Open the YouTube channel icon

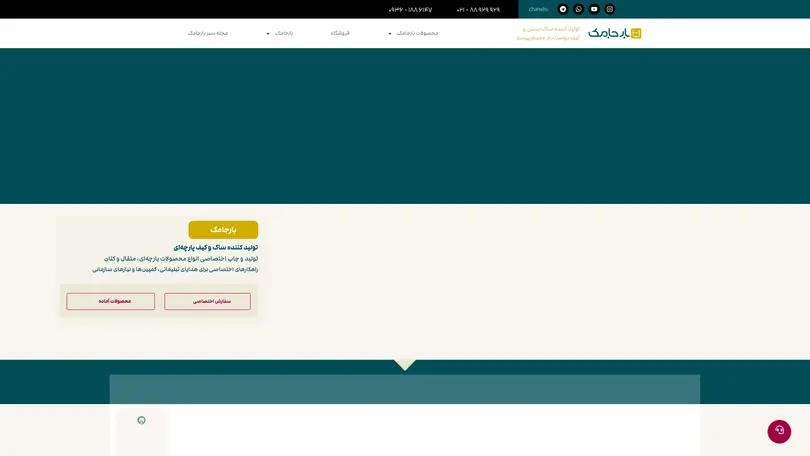coord(594,9)
